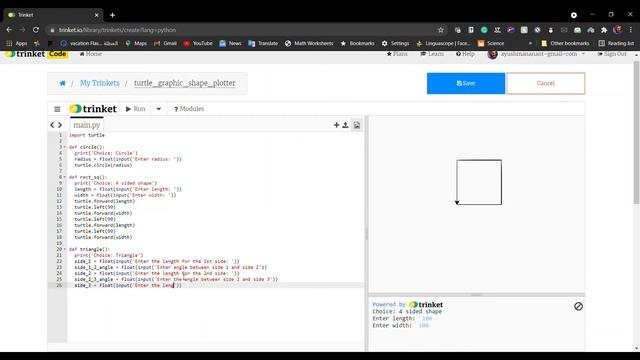The width and height of the screenshot is (640, 360).
Task: Open the Maps bookmark
Action: 136,43
